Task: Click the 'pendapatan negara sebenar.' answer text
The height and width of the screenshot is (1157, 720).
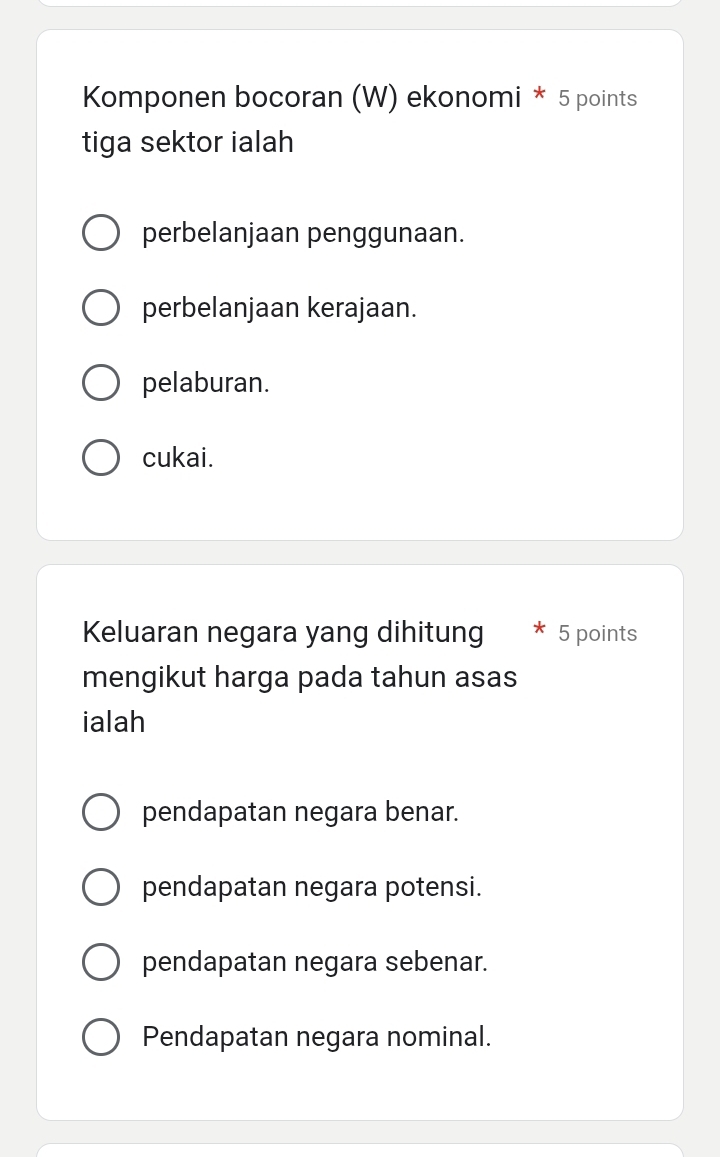Action: [315, 962]
